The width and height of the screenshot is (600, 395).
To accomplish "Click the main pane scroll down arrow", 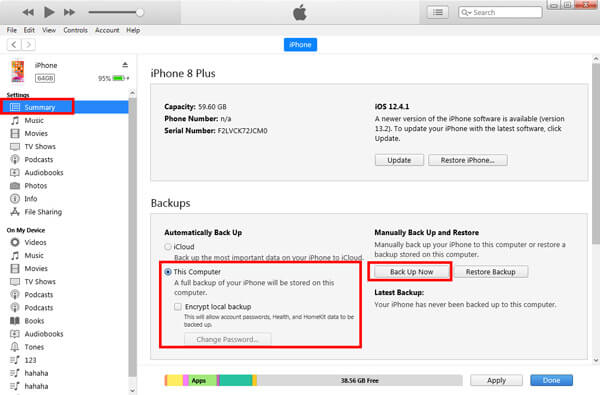I will tap(596, 360).
